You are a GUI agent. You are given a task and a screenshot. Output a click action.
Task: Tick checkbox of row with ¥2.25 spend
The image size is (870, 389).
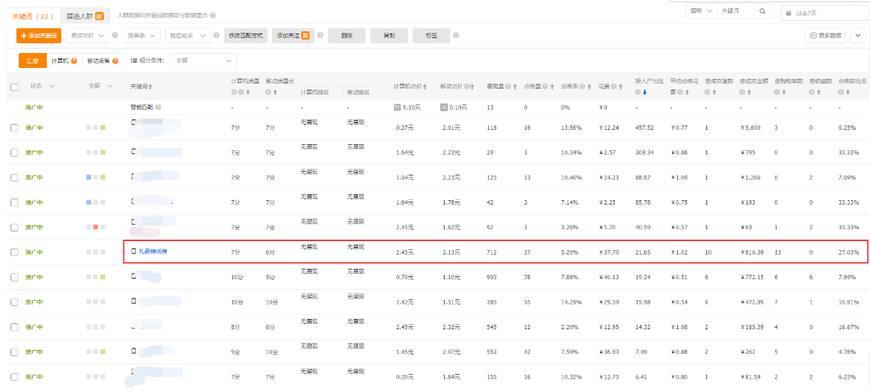[x=14, y=203]
